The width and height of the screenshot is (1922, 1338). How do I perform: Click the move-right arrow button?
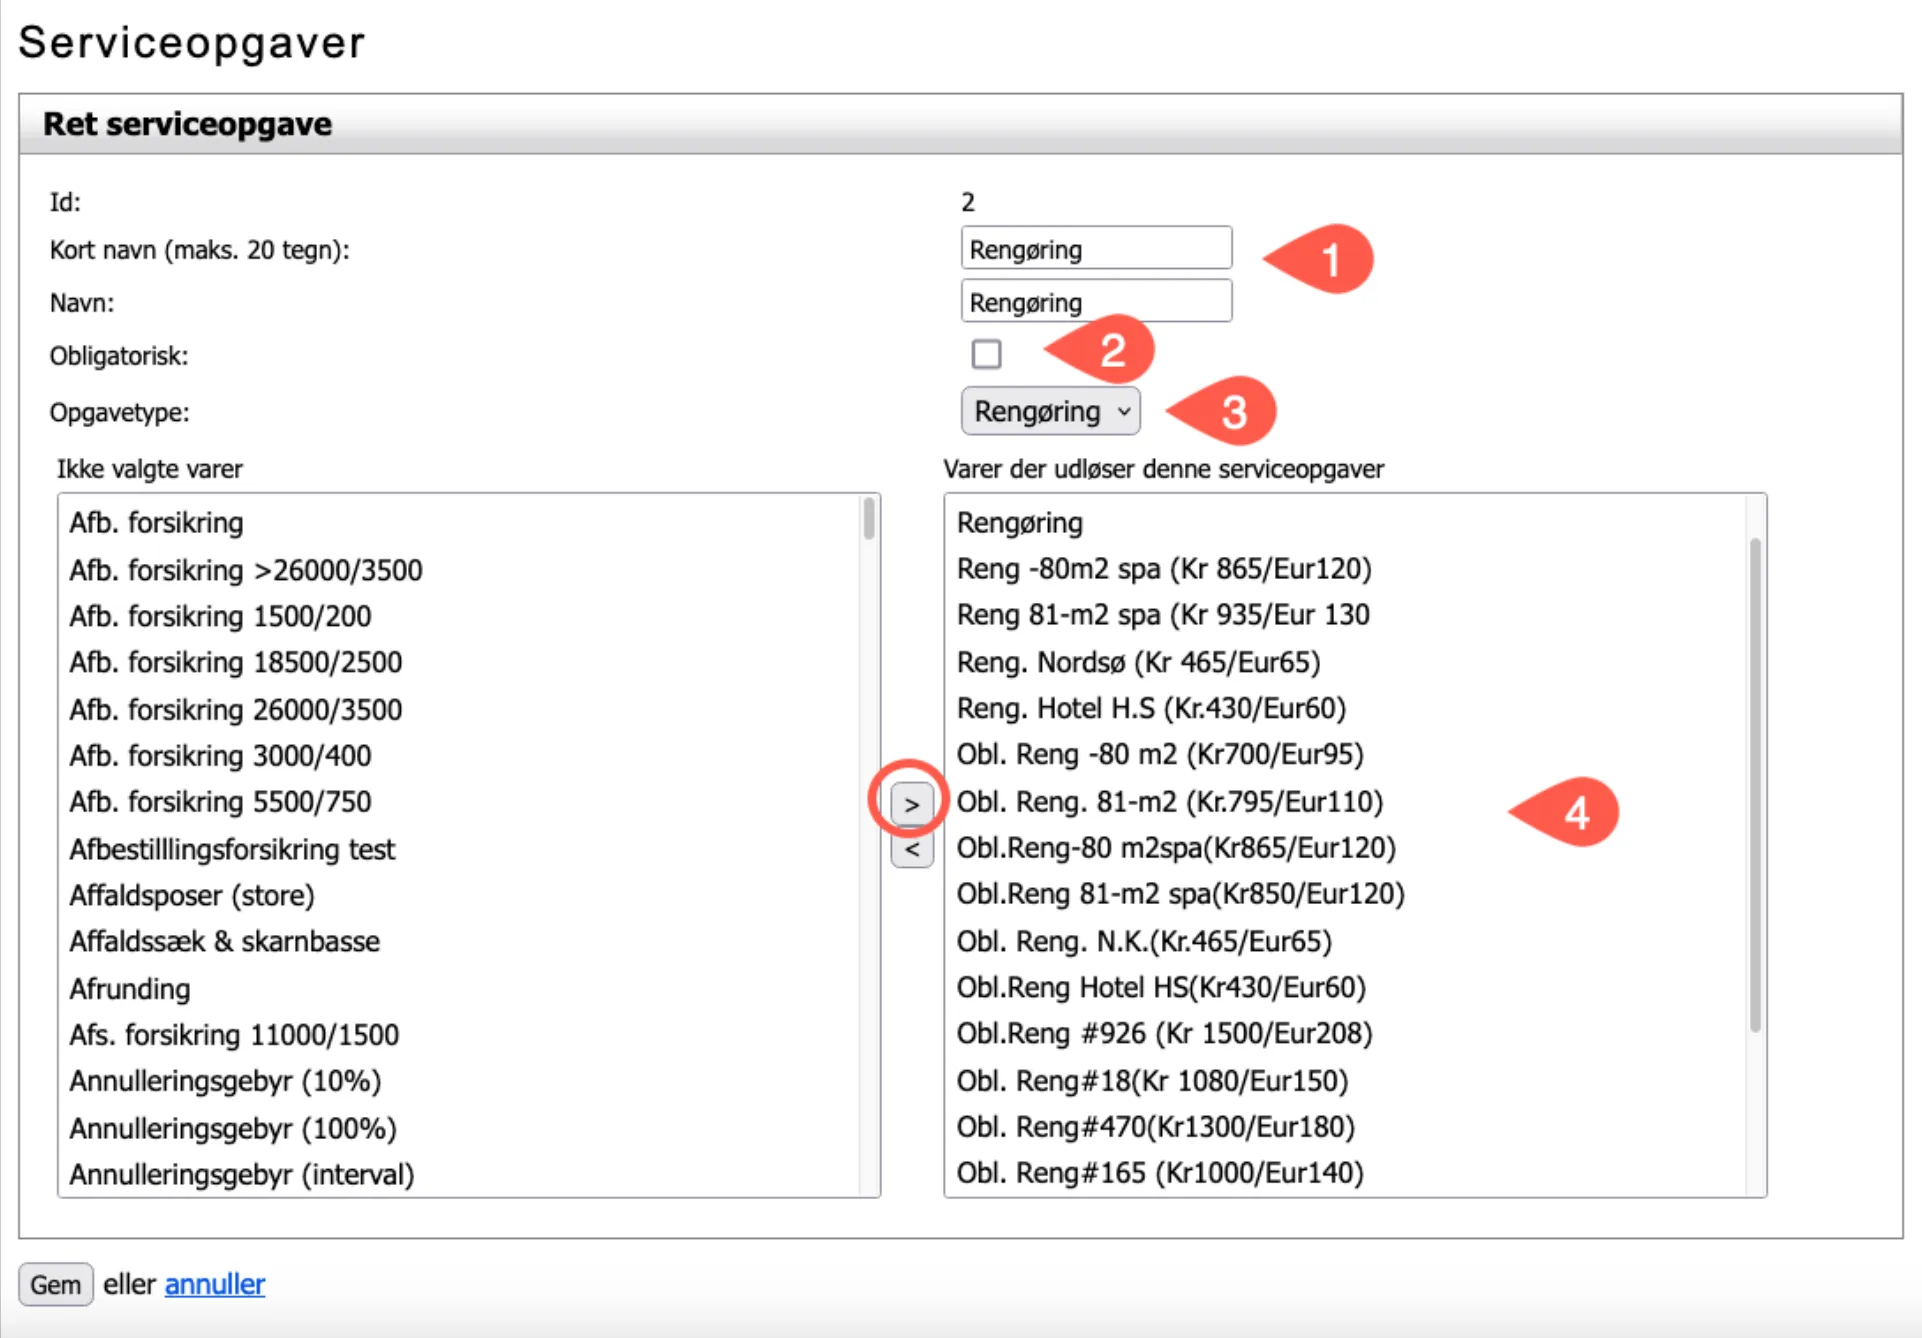click(x=911, y=804)
